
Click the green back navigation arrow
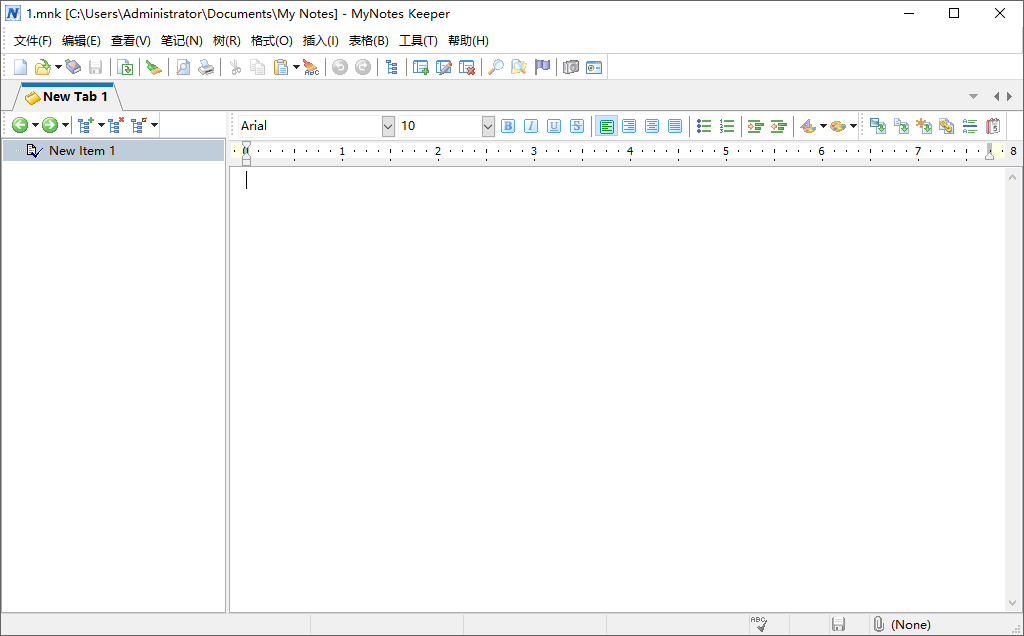pos(22,125)
